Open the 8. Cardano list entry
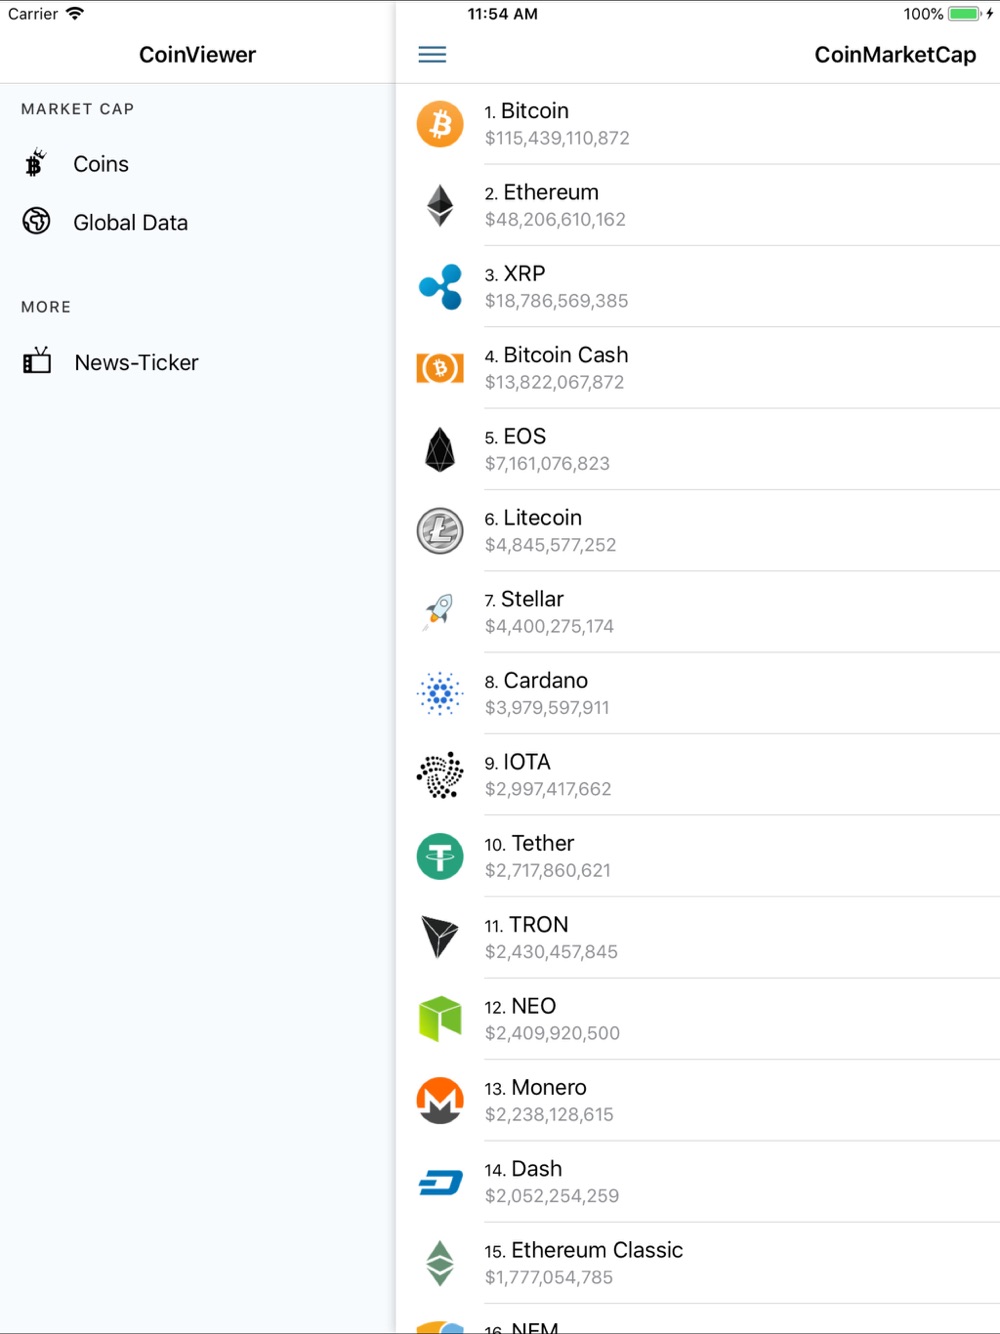Viewport: 1000px width, 1334px height. 698,694
